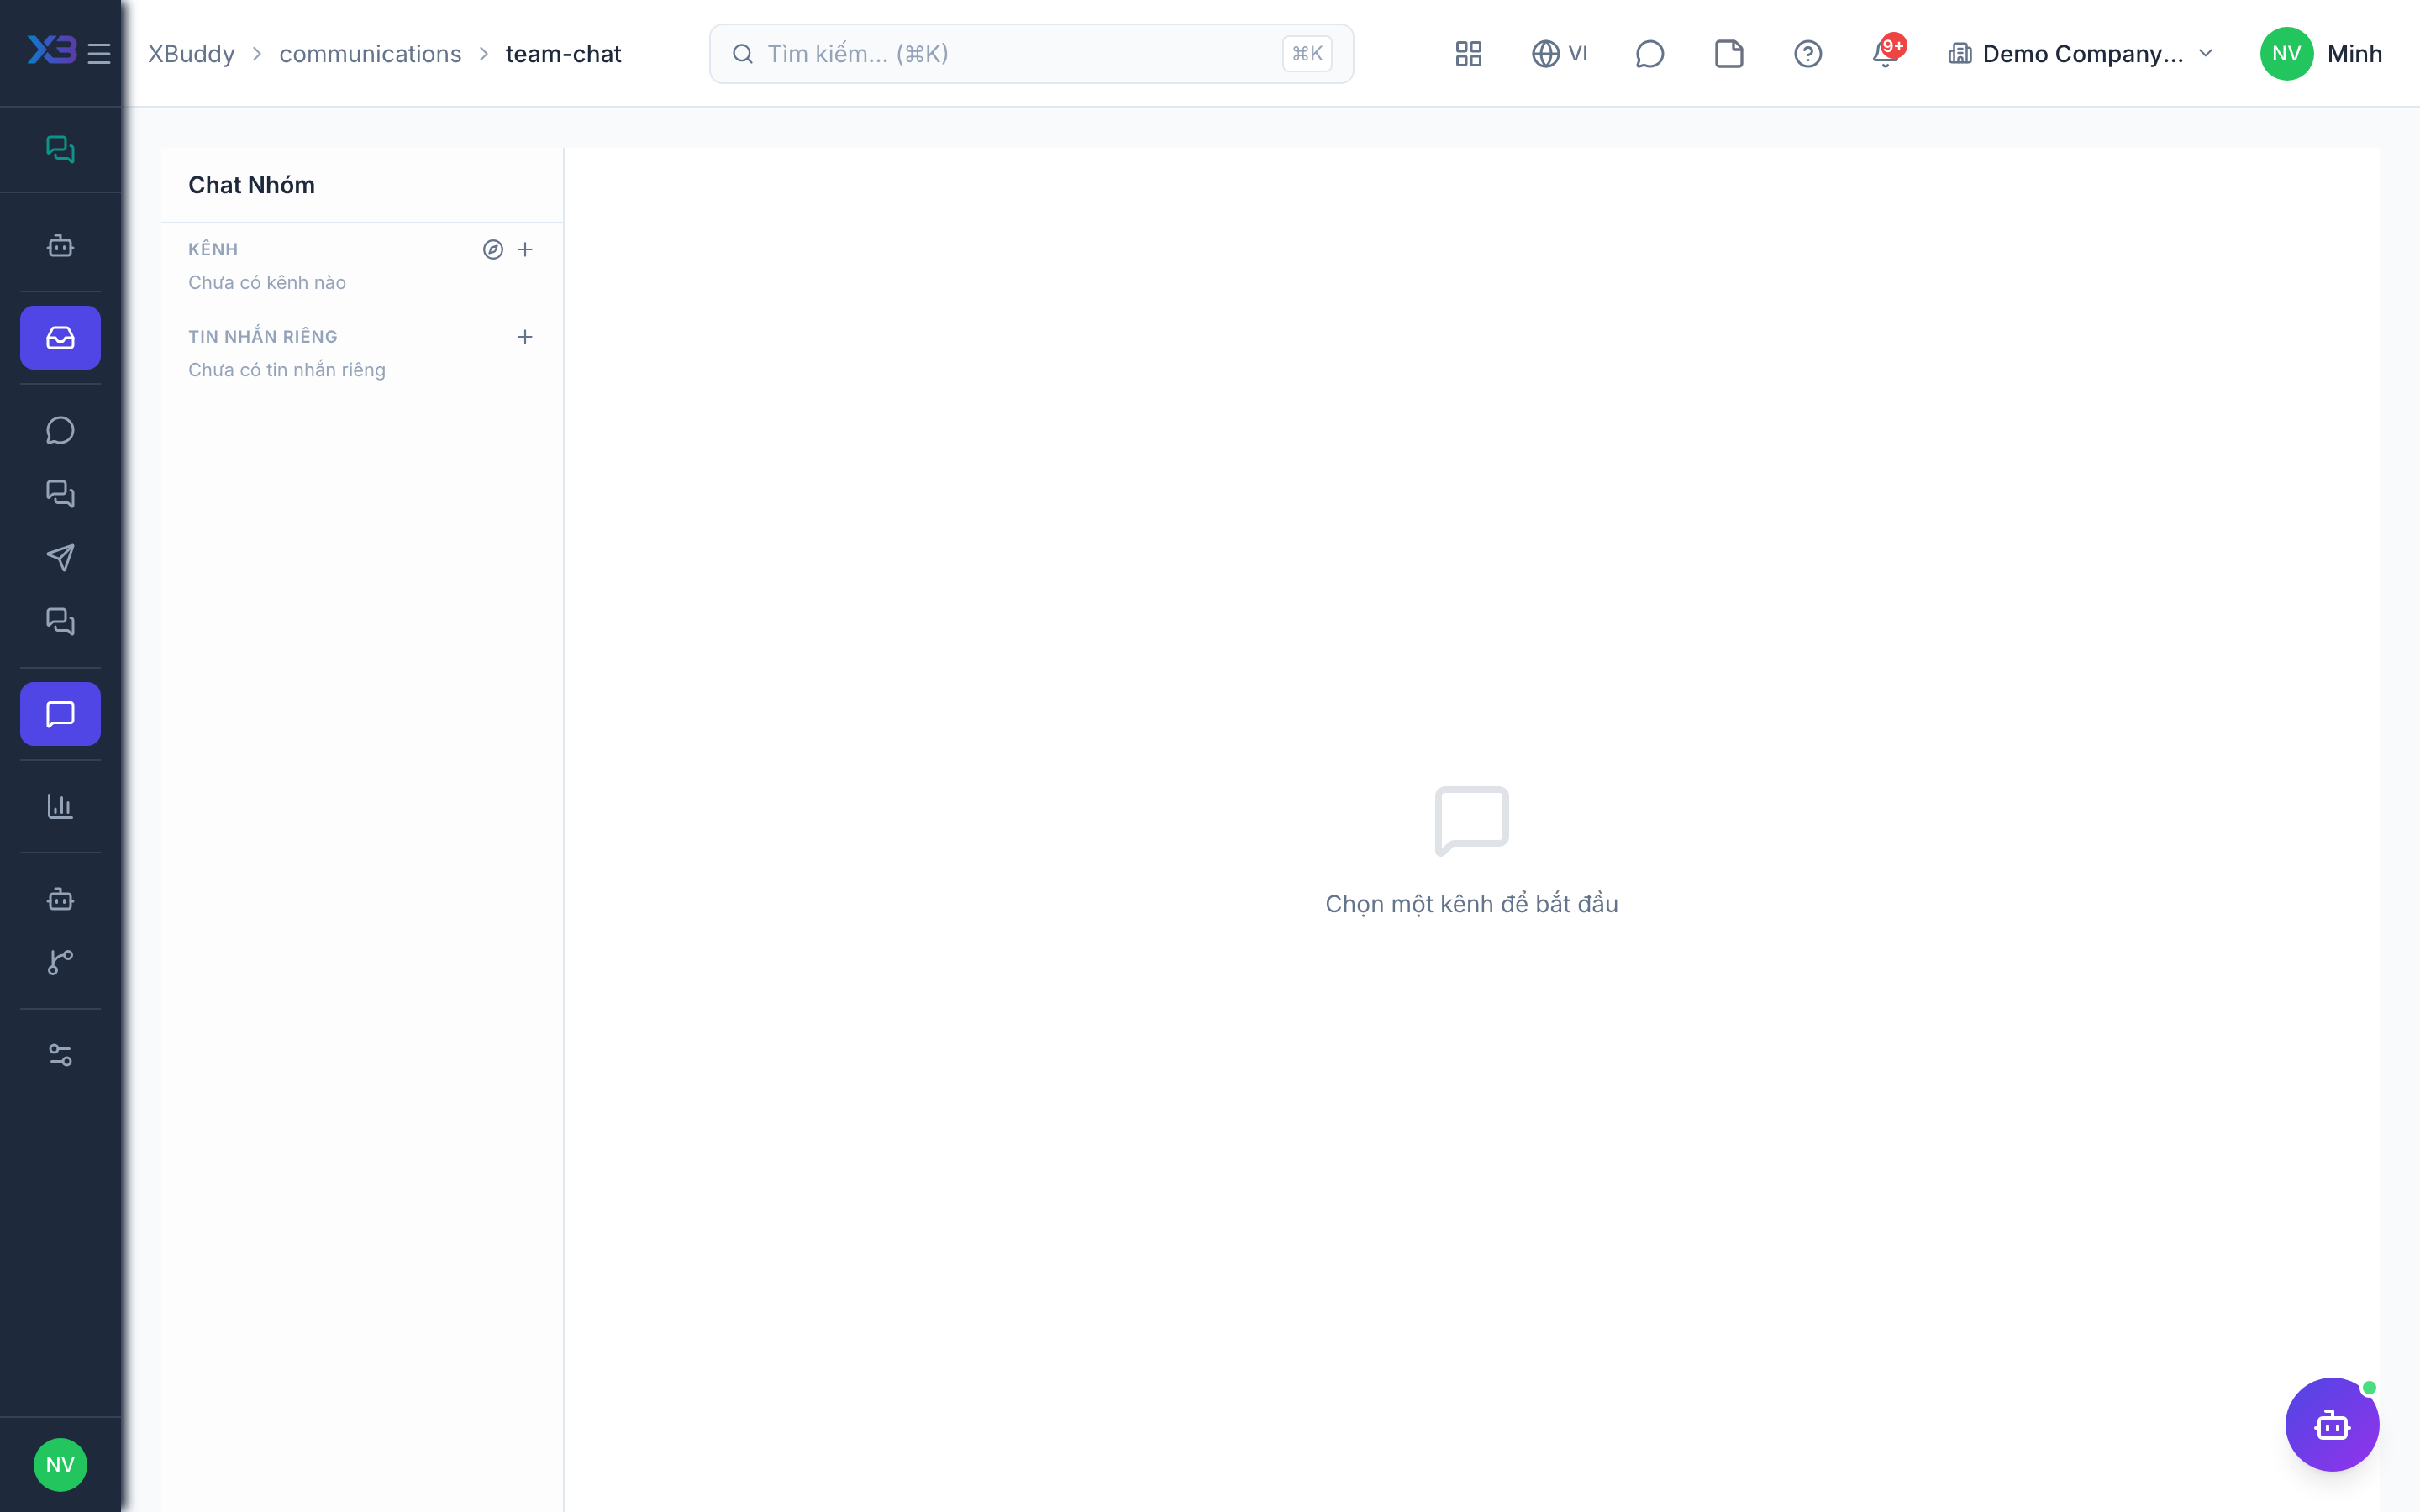This screenshot has height=1512, width=2420.
Task: Go to the XBuddy breadcrumb
Action: (191, 53)
